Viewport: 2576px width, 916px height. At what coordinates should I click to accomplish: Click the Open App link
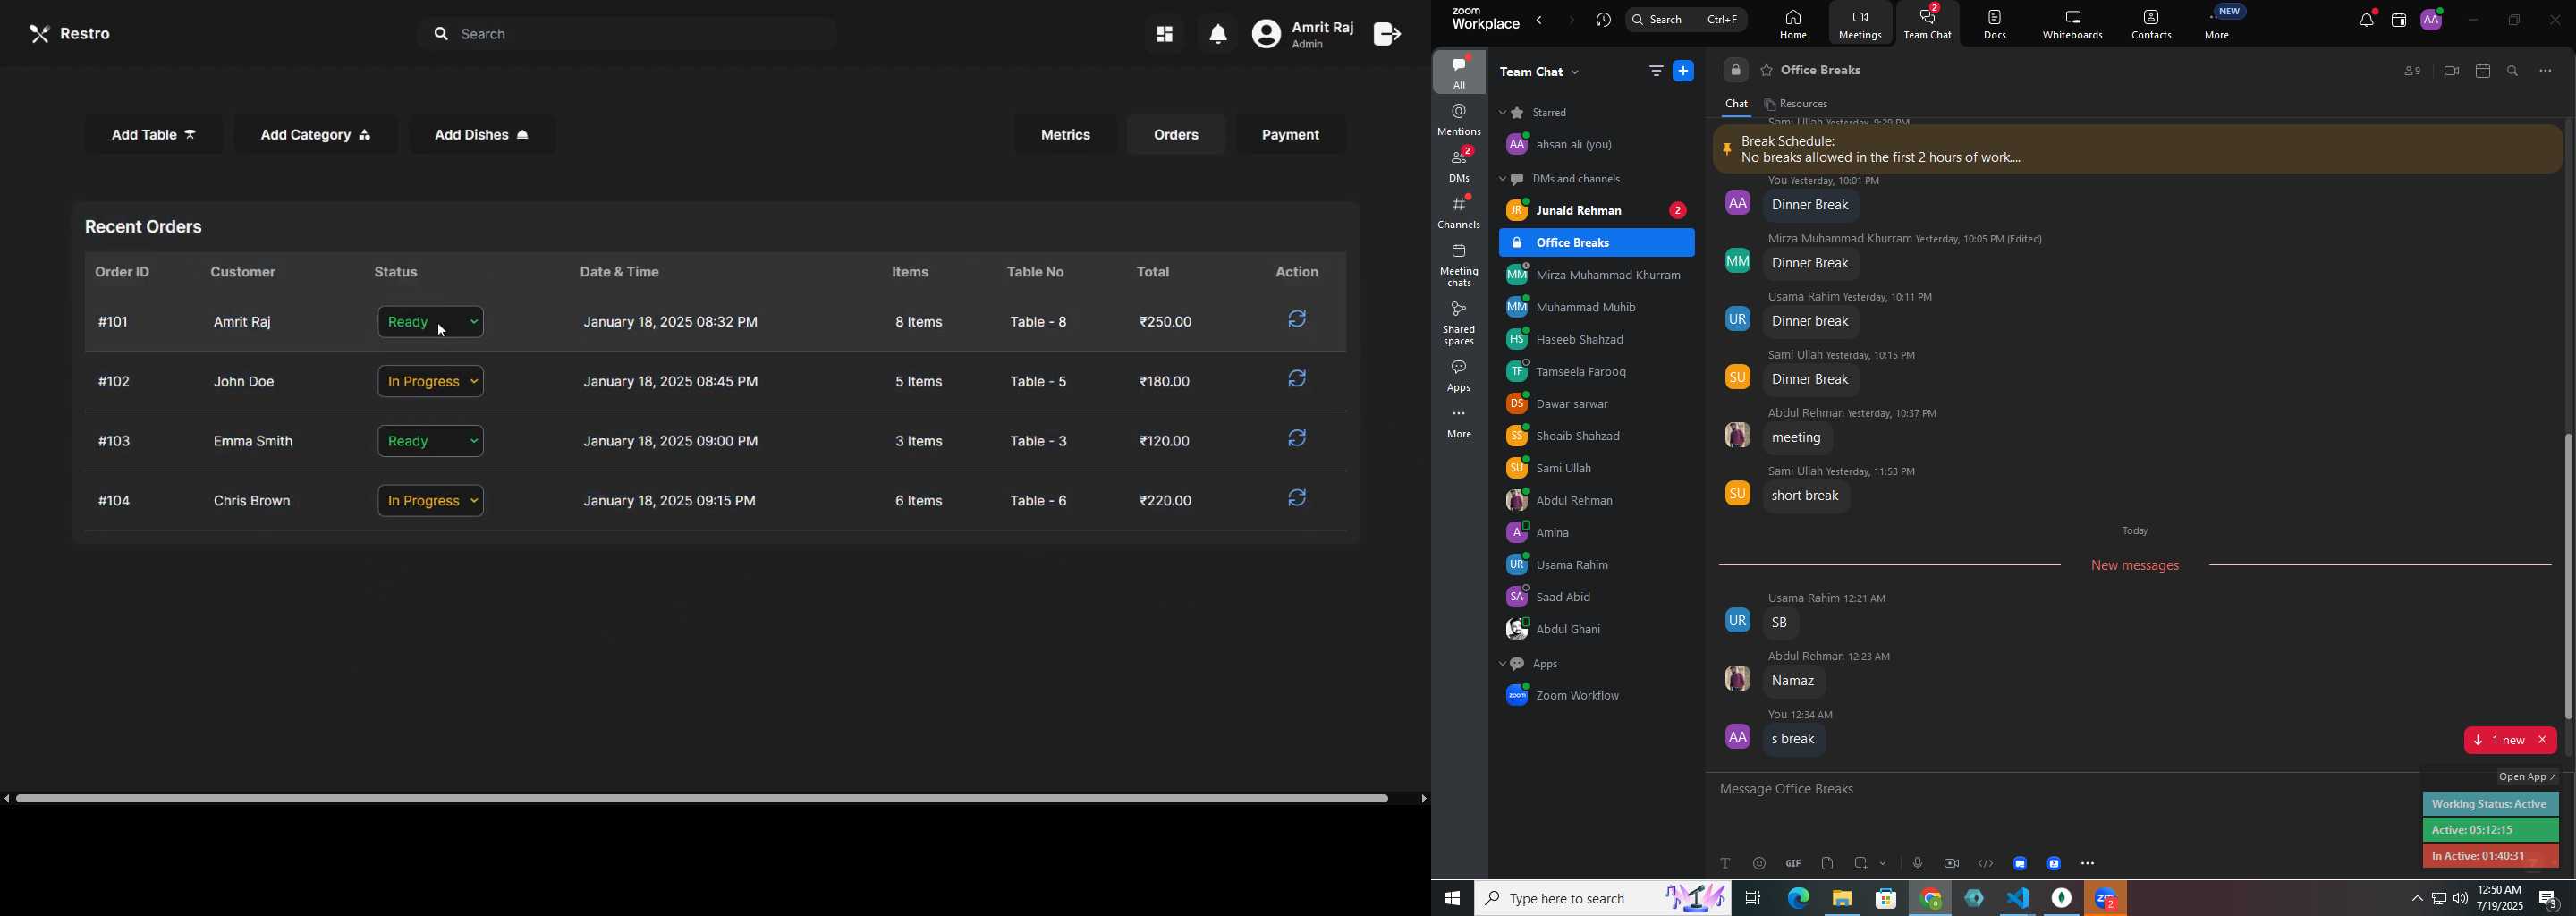point(2527,777)
